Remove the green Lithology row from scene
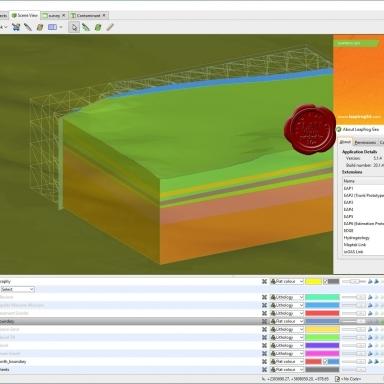 tap(264, 337)
